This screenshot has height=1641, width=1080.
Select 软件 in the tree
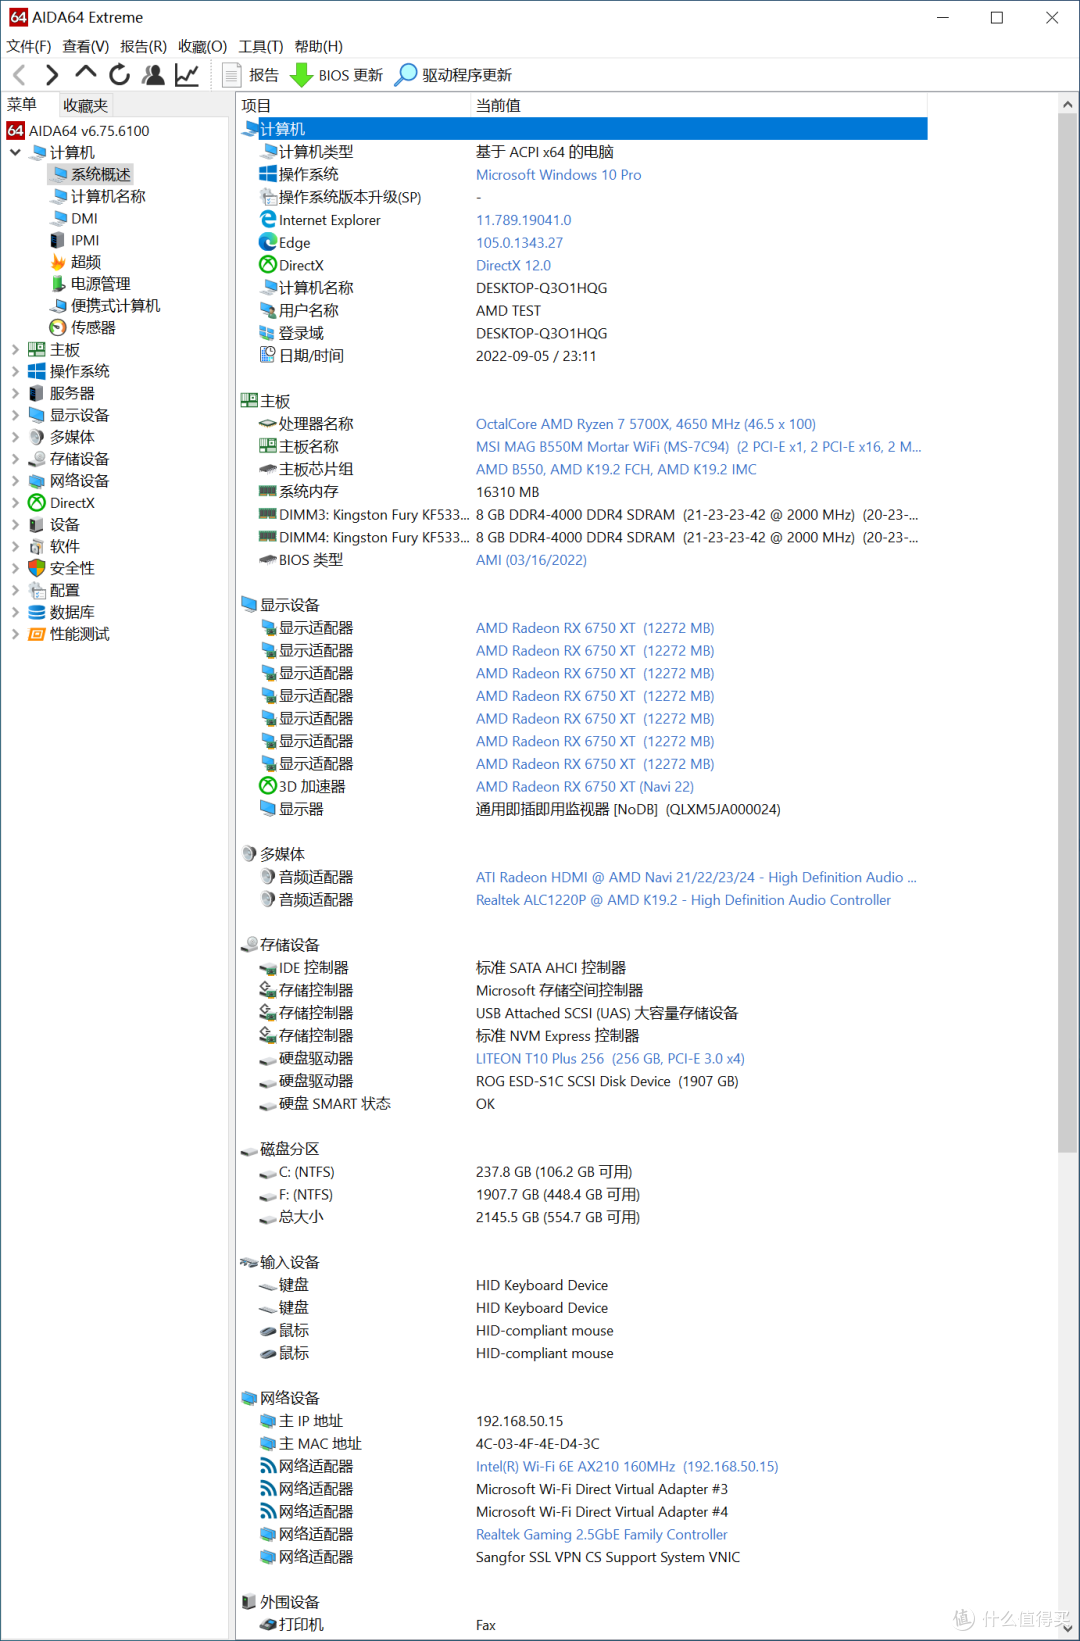(54, 546)
